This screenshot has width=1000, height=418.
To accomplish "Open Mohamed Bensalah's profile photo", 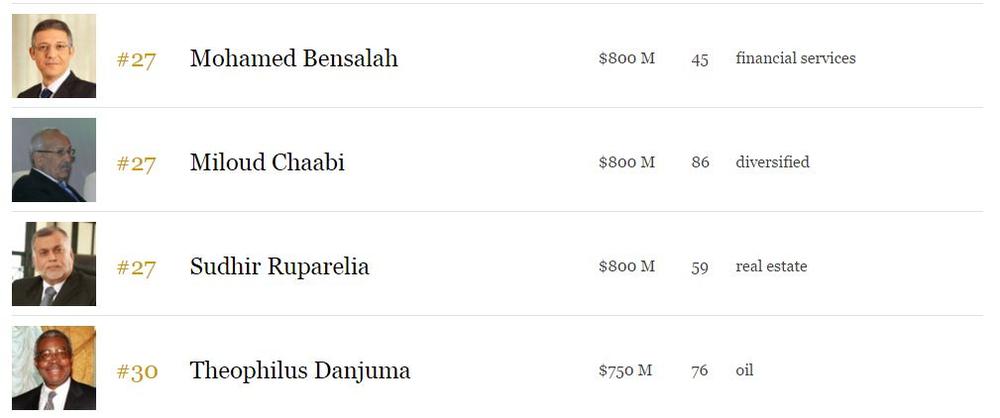I will click(x=54, y=56).
